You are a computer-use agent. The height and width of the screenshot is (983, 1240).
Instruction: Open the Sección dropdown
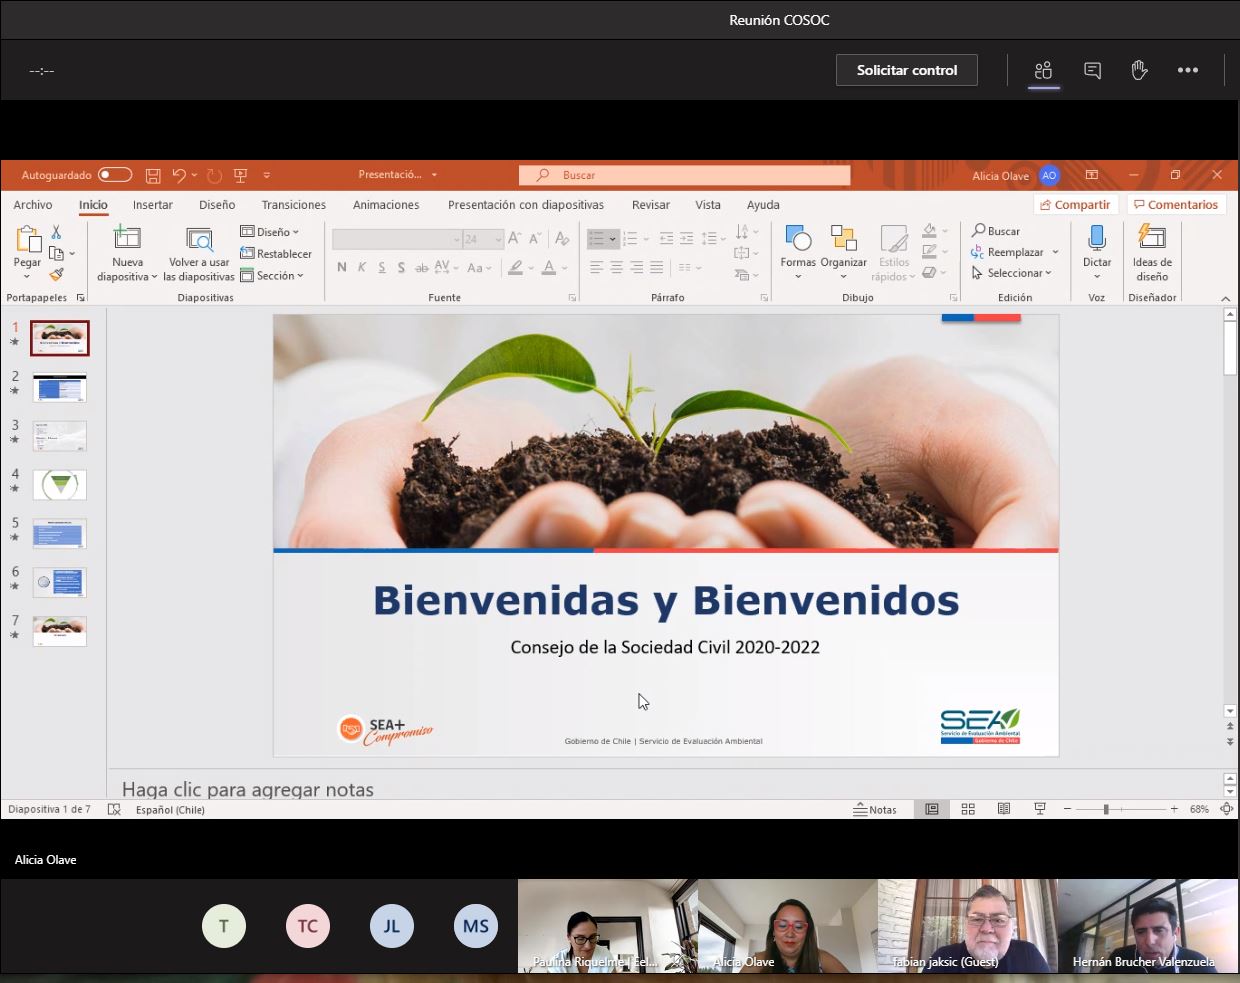[272, 276]
